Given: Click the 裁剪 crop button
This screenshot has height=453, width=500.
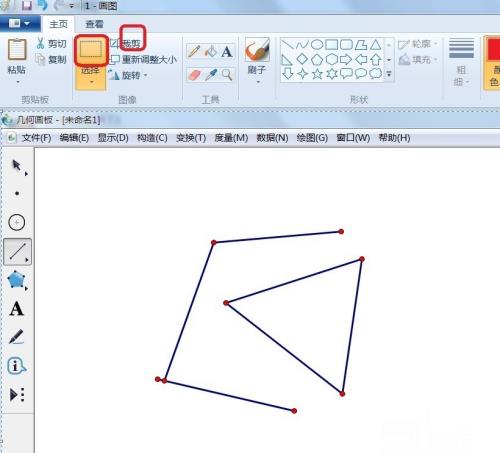Looking at the screenshot, I should coord(126,43).
